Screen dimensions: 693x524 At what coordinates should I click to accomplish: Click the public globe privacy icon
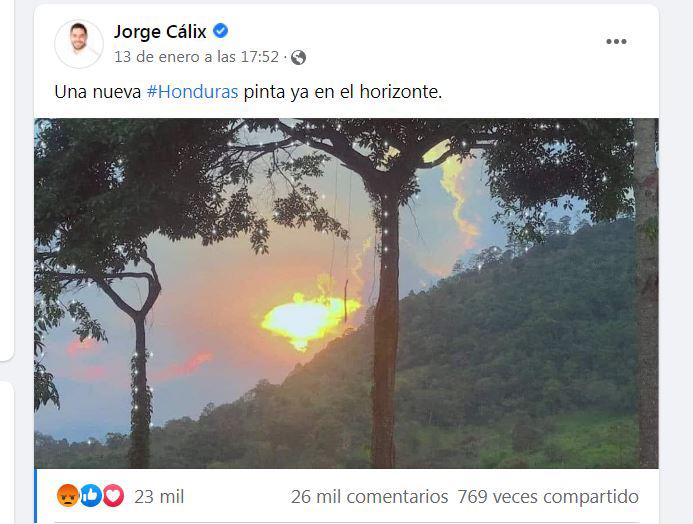click(298, 57)
